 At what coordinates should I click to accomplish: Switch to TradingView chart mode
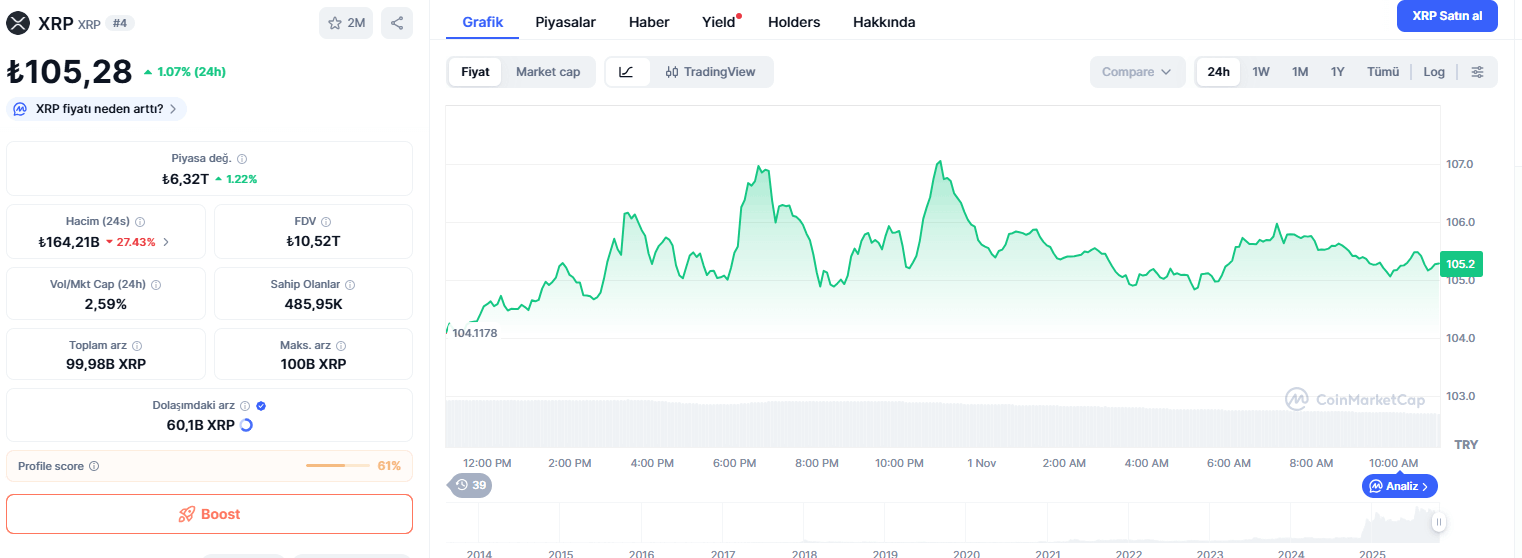tap(710, 72)
